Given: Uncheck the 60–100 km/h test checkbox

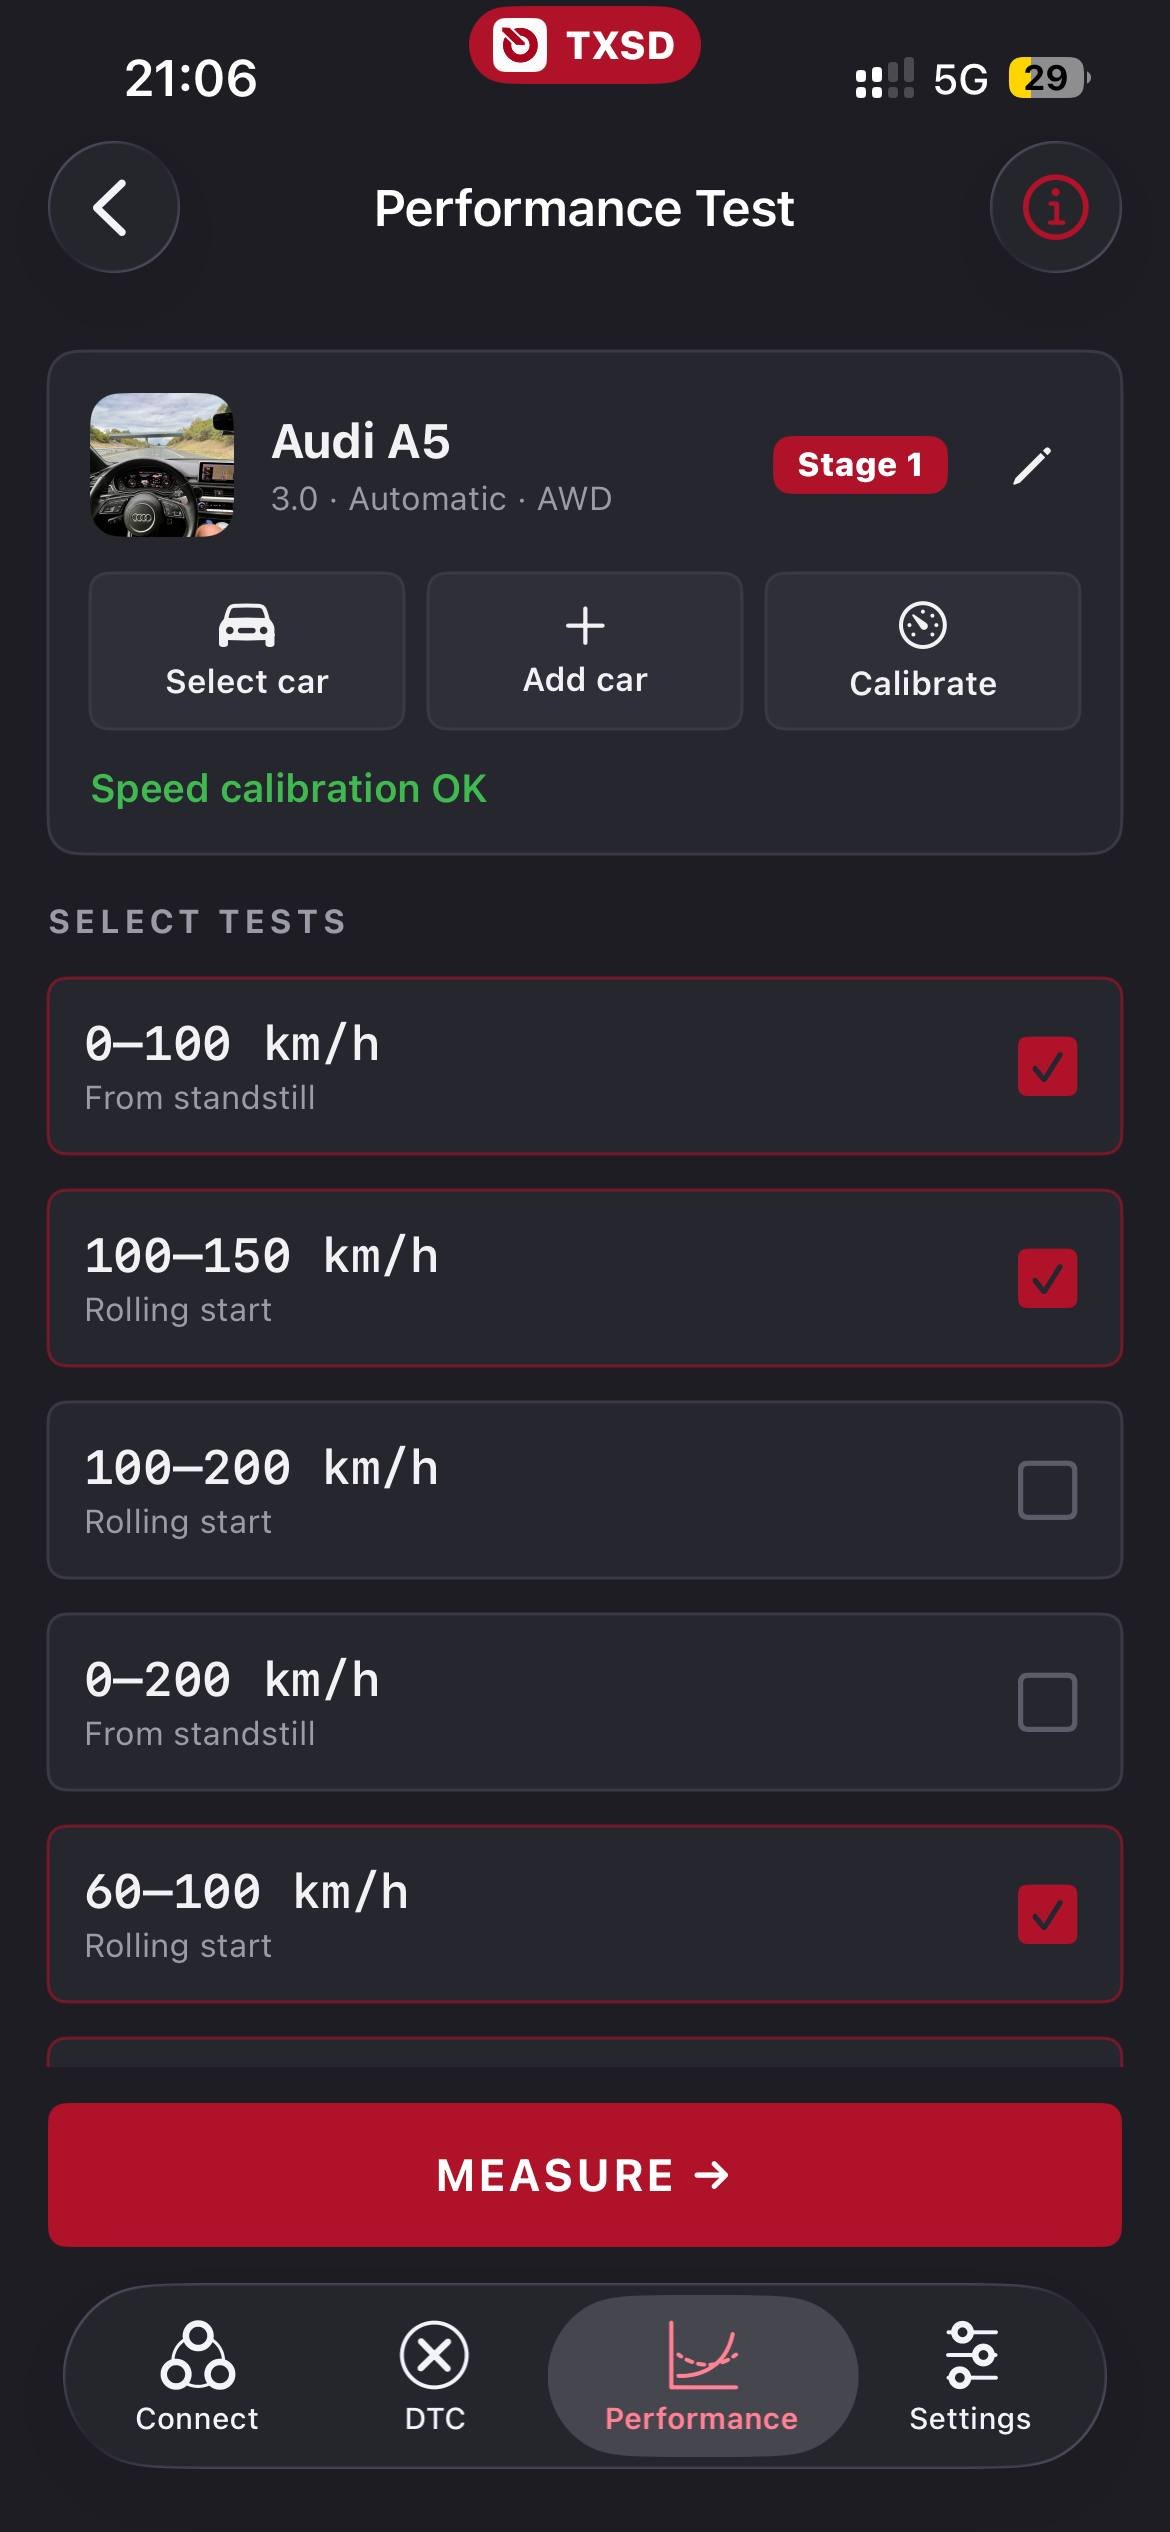Looking at the screenshot, I should 1047,1914.
